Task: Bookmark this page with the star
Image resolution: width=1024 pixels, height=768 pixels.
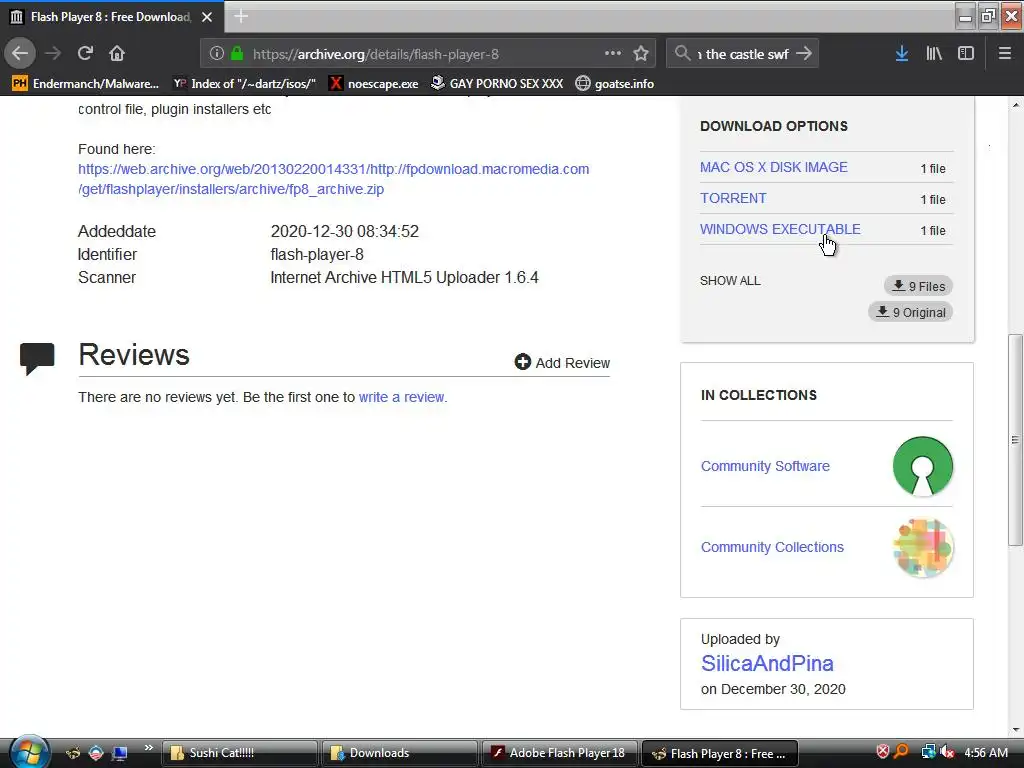Action: (641, 54)
